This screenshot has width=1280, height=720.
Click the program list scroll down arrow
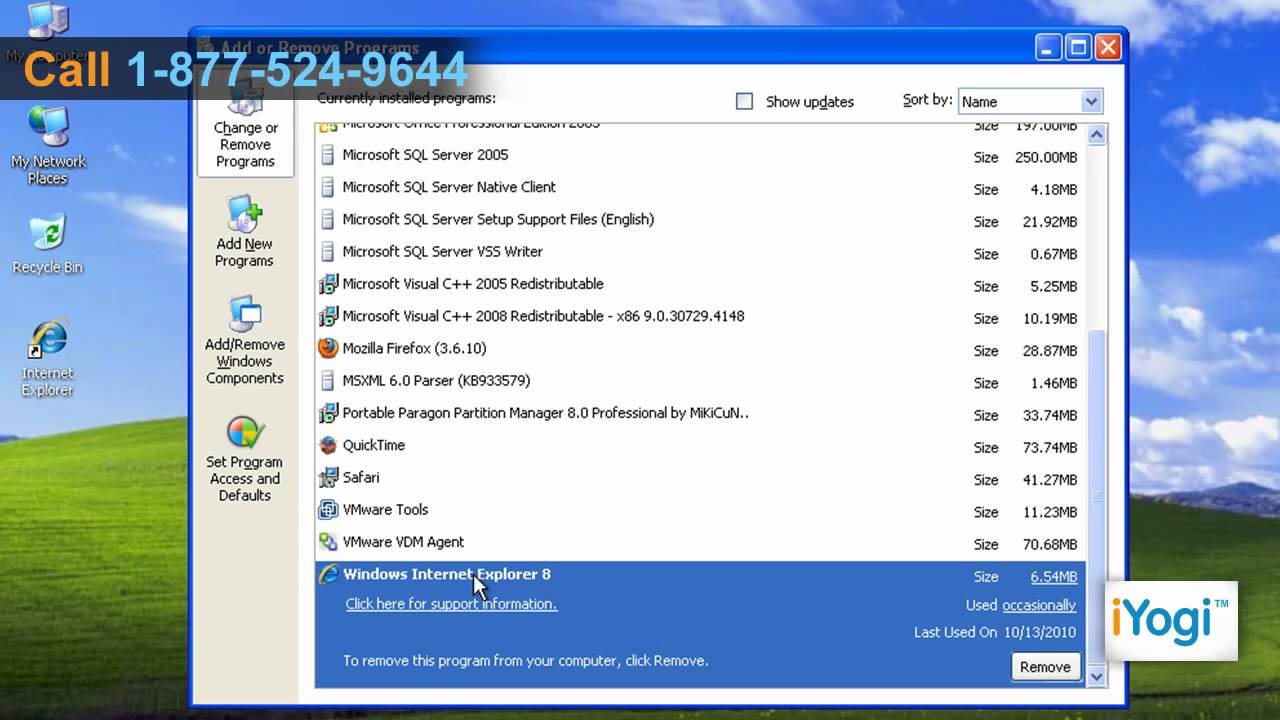pyautogui.click(x=1095, y=677)
